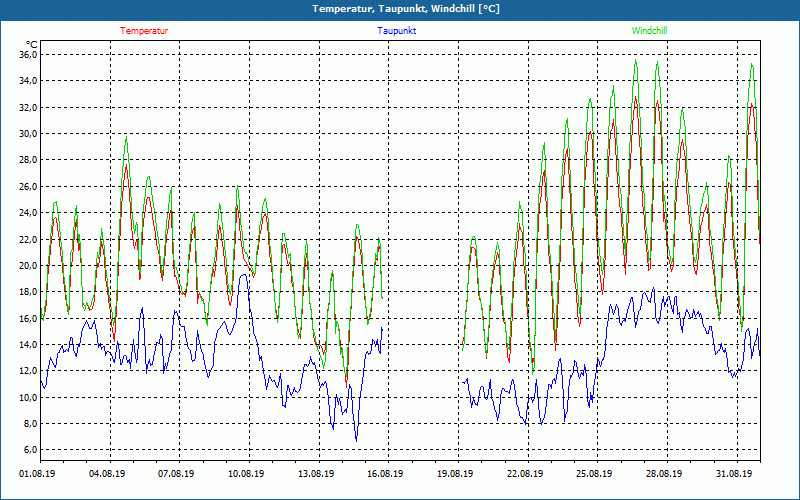
Task: Click the 34,0 y-axis label
Action: (x=28, y=81)
